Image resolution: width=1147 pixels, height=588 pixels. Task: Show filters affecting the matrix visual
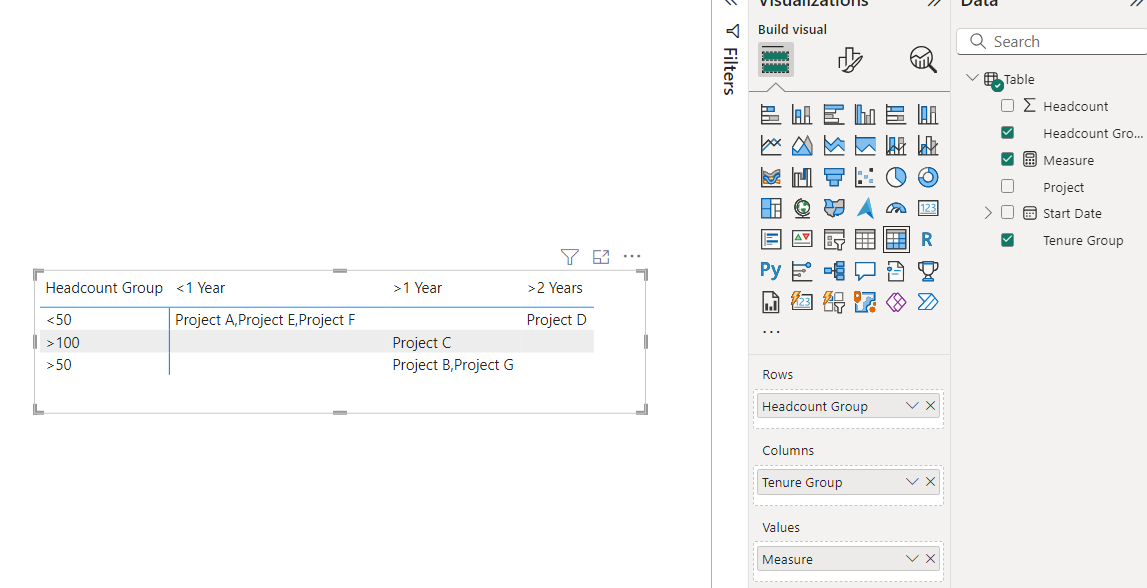[570, 257]
